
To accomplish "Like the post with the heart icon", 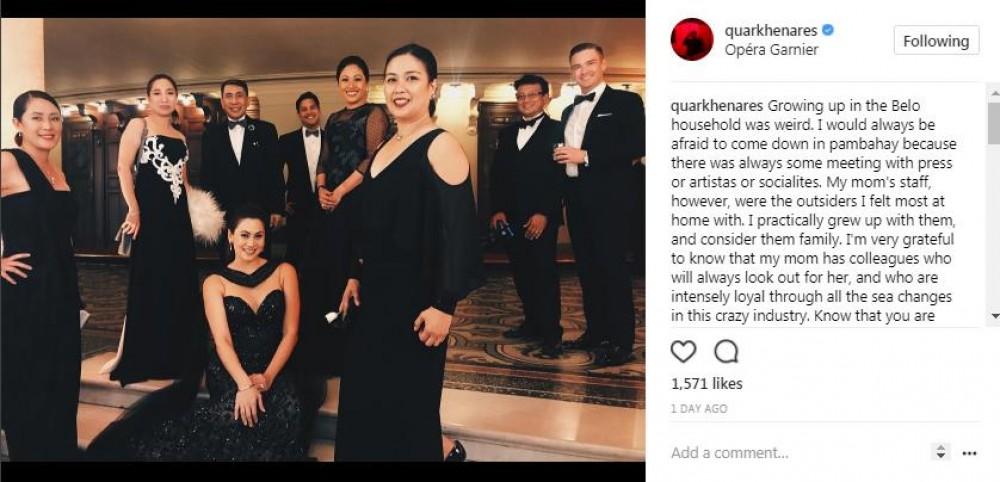I will tap(683, 351).
